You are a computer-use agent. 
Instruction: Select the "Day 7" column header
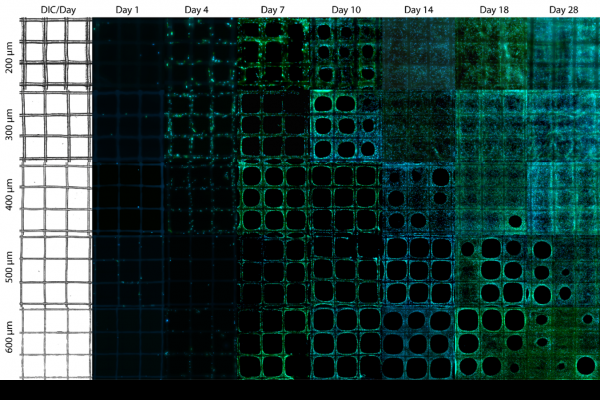point(273,9)
